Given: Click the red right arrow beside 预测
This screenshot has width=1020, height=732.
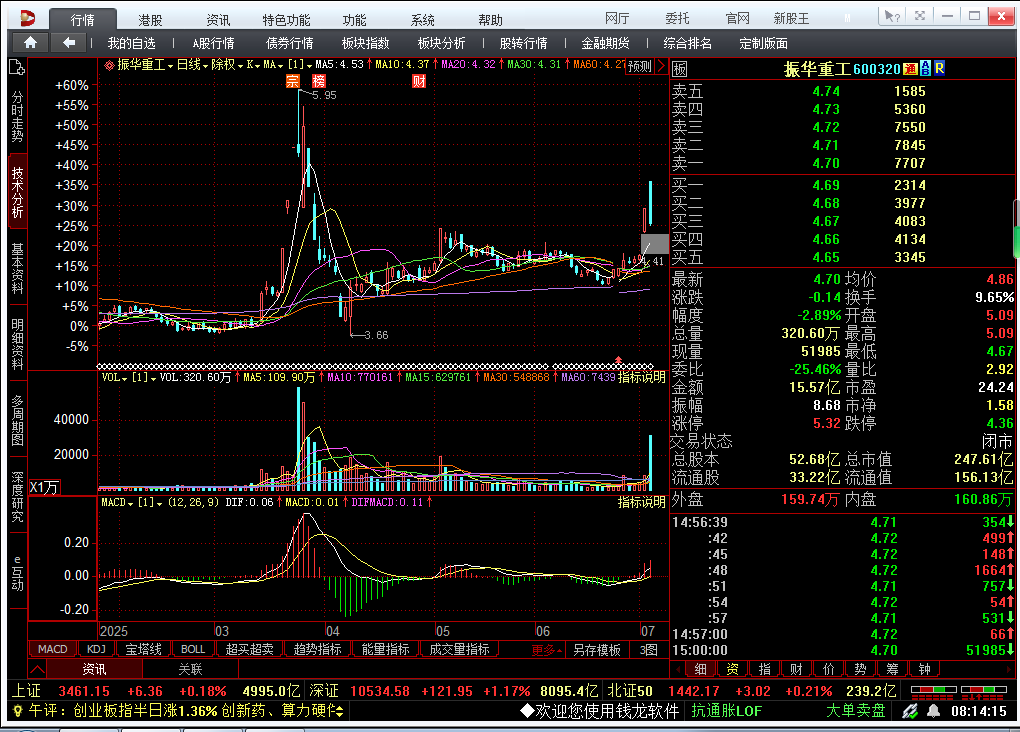Looking at the screenshot, I should (661, 66).
